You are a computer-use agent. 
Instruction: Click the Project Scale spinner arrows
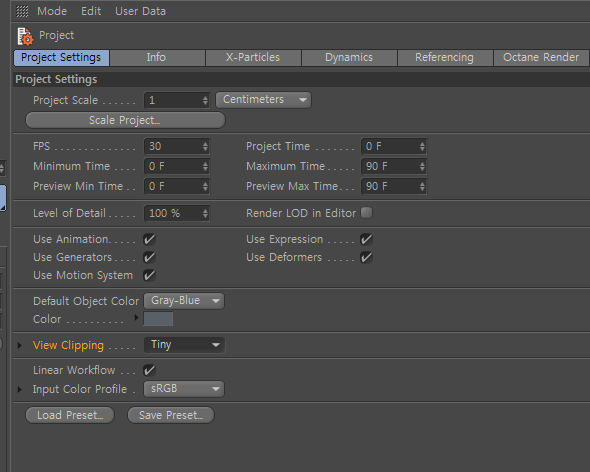(x=205, y=100)
